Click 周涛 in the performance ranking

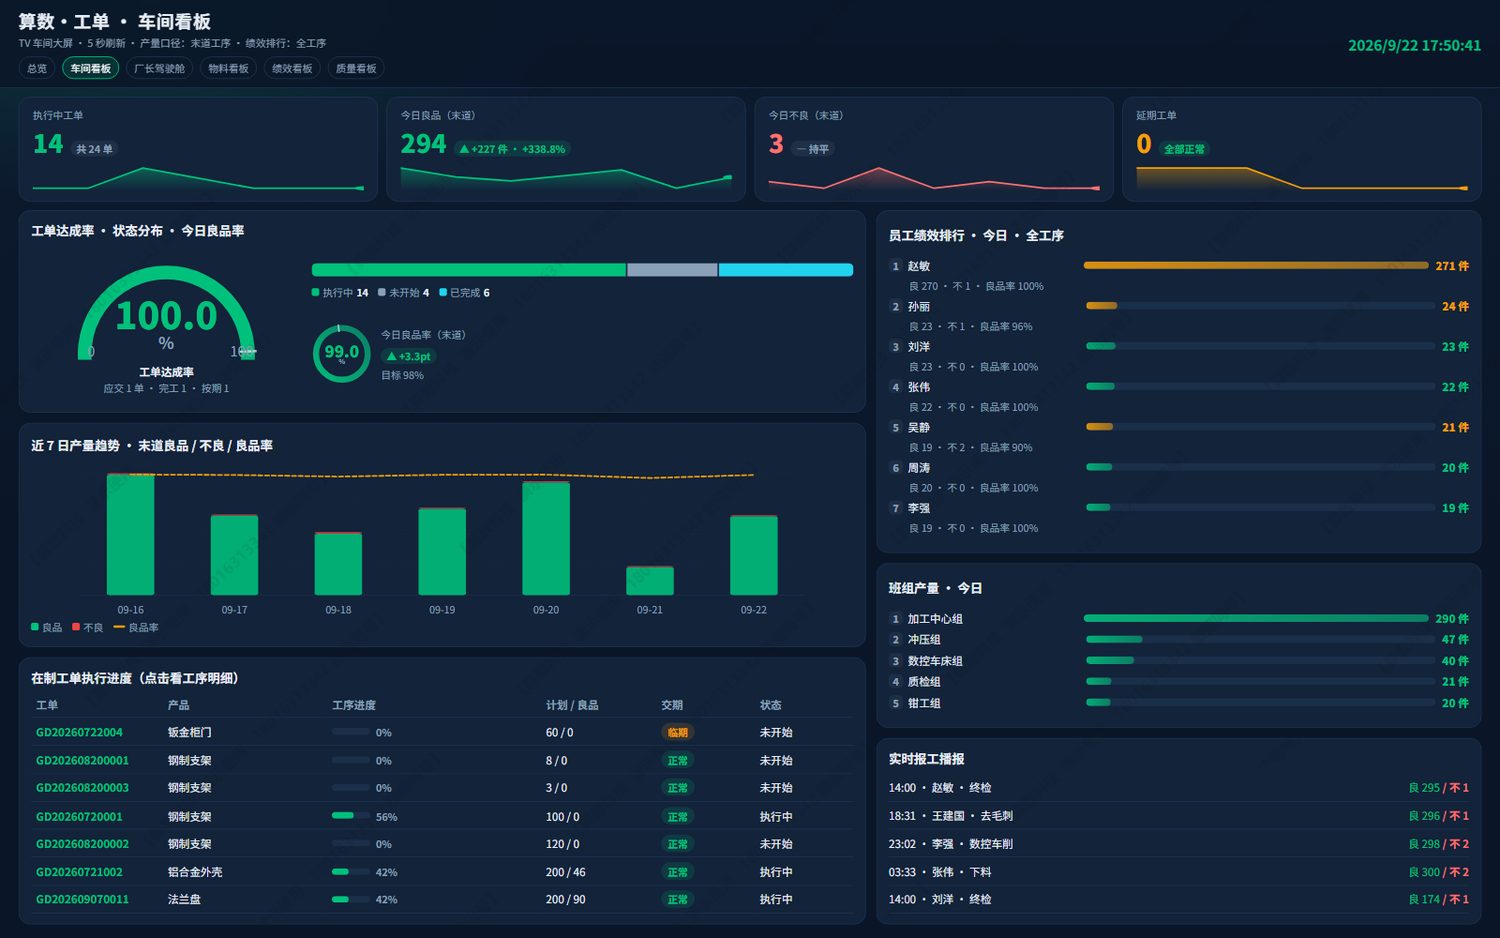point(1179,477)
